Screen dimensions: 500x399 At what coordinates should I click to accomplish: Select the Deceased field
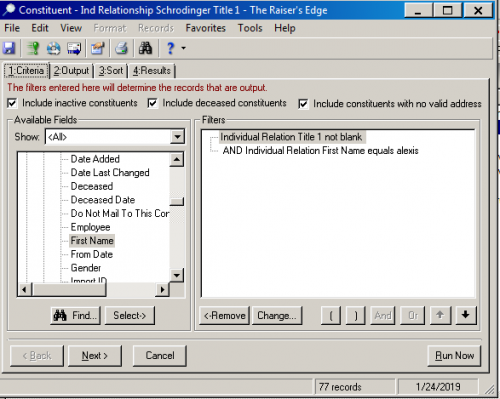click(92, 186)
